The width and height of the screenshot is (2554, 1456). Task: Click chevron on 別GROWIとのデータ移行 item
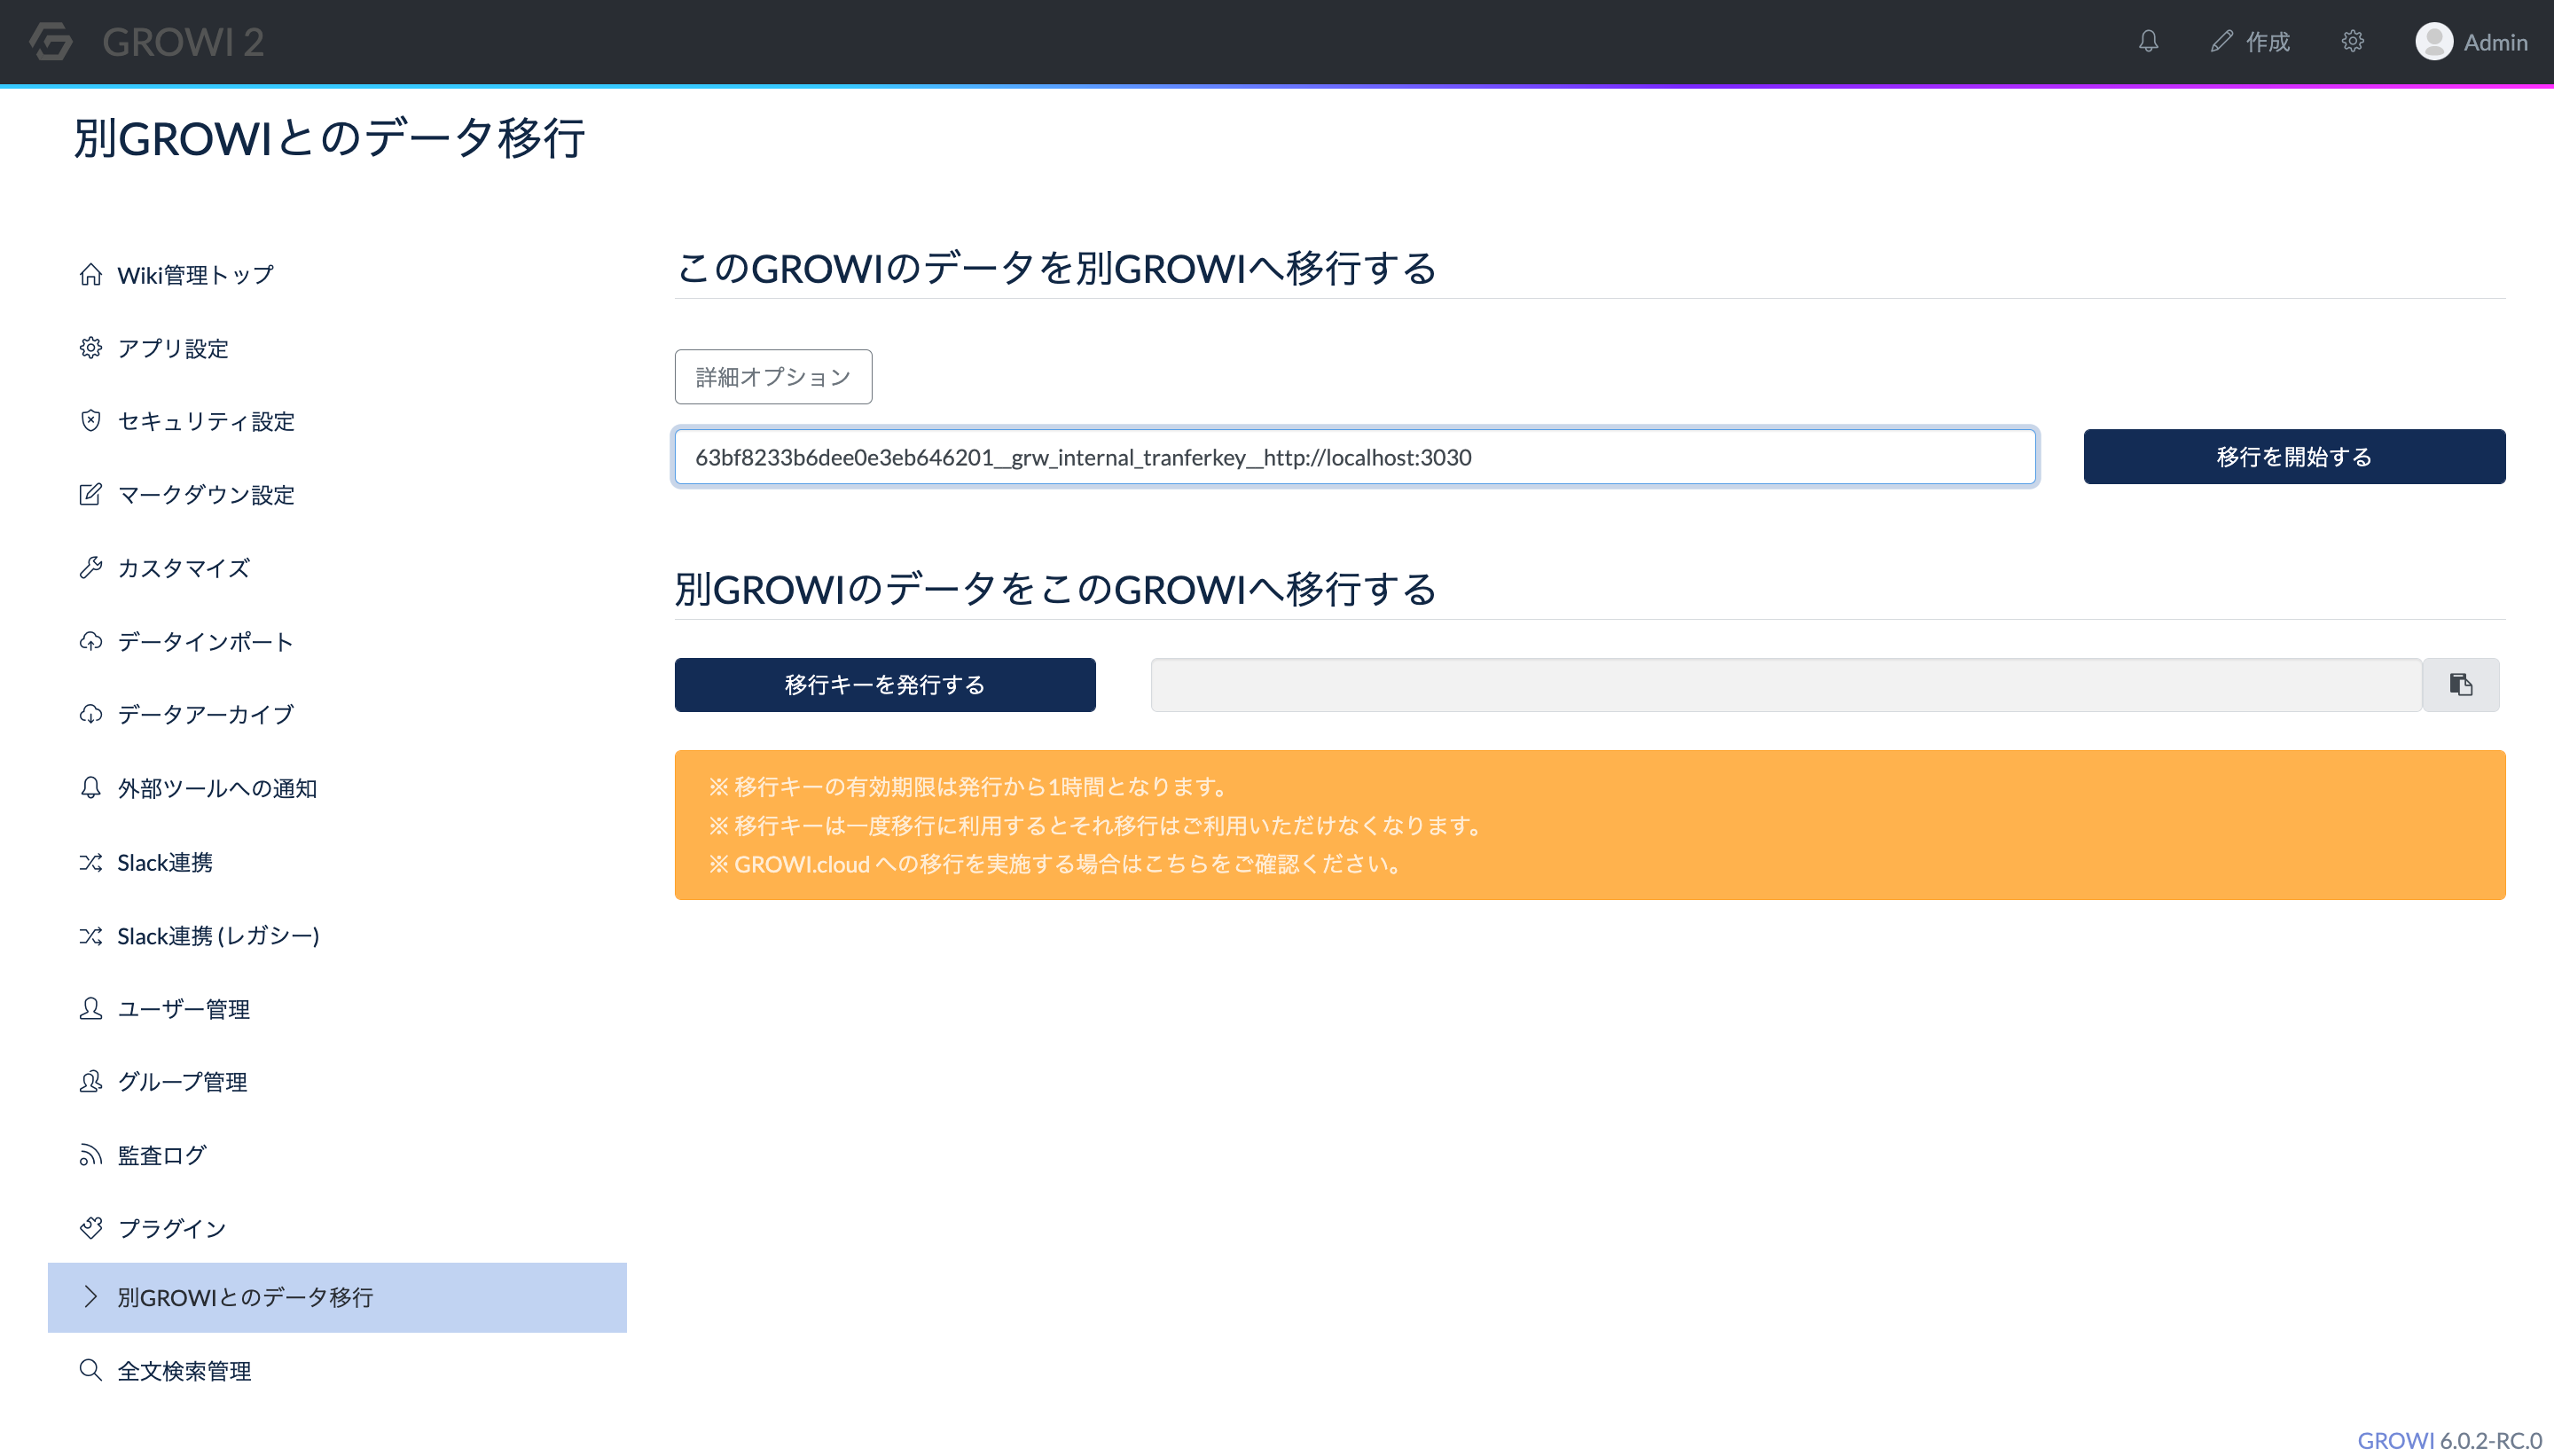pos(91,1297)
